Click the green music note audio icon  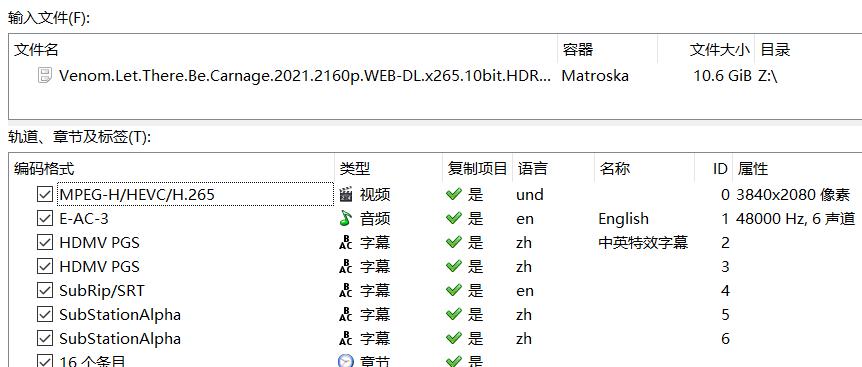click(x=345, y=219)
